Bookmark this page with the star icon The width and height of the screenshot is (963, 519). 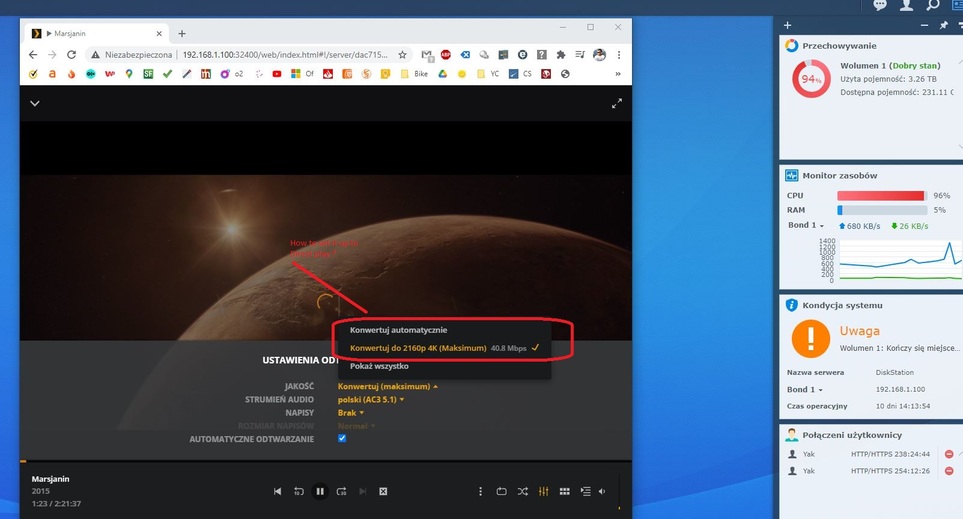[402, 55]
